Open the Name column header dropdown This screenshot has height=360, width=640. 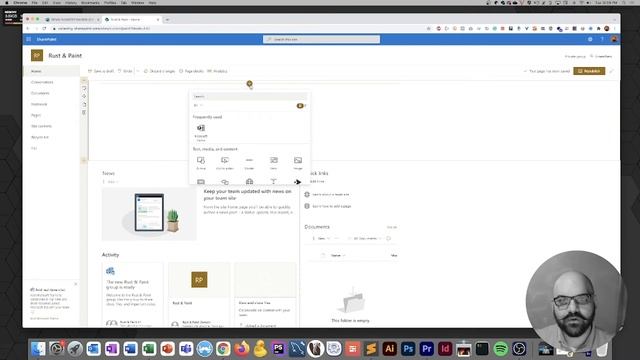(x=338, y=256)
